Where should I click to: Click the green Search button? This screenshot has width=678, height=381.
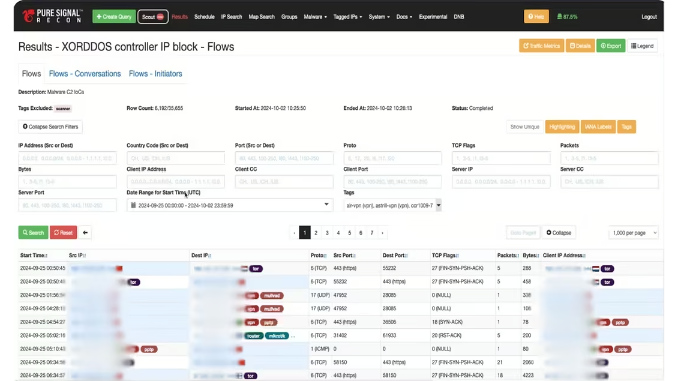click(33, 233)
